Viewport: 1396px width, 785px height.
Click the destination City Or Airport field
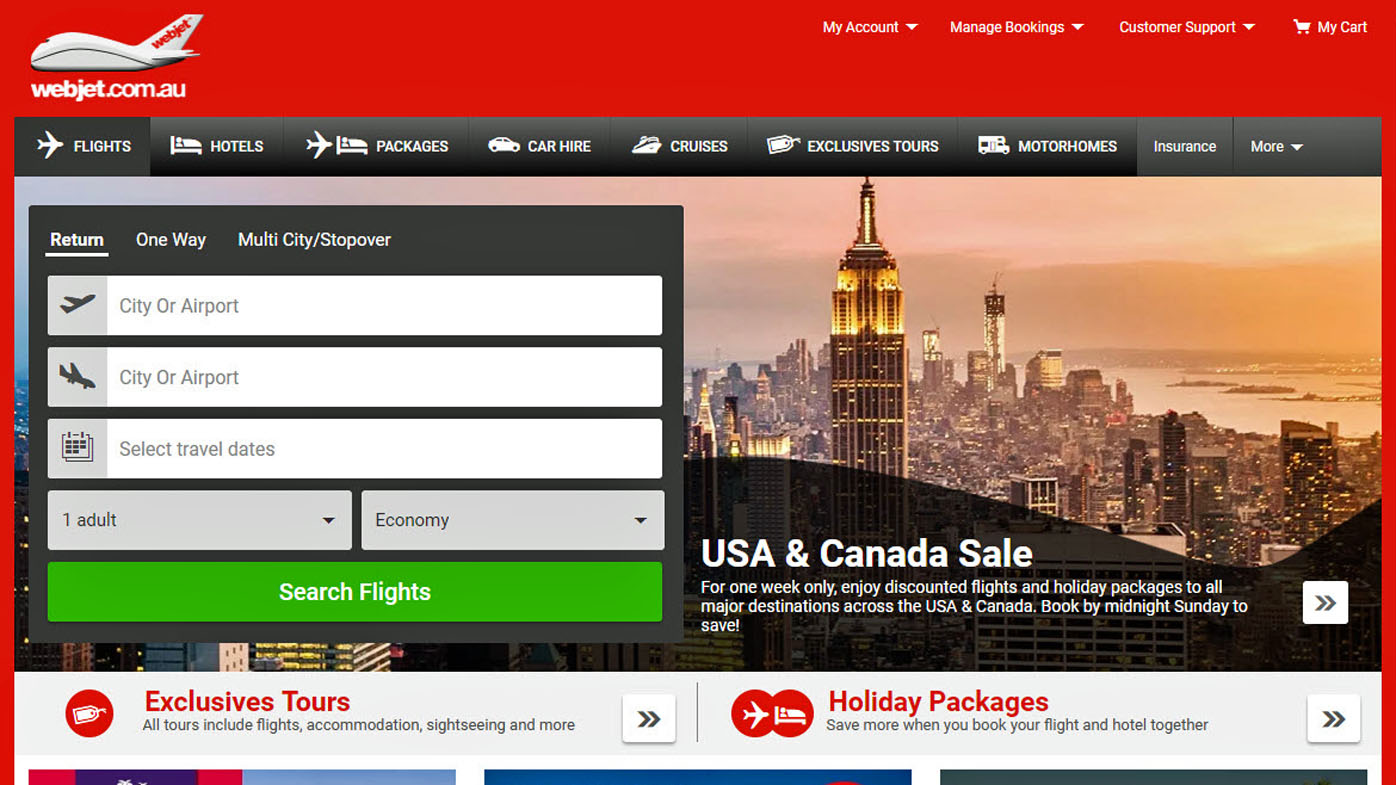click(x=355, y=377)
